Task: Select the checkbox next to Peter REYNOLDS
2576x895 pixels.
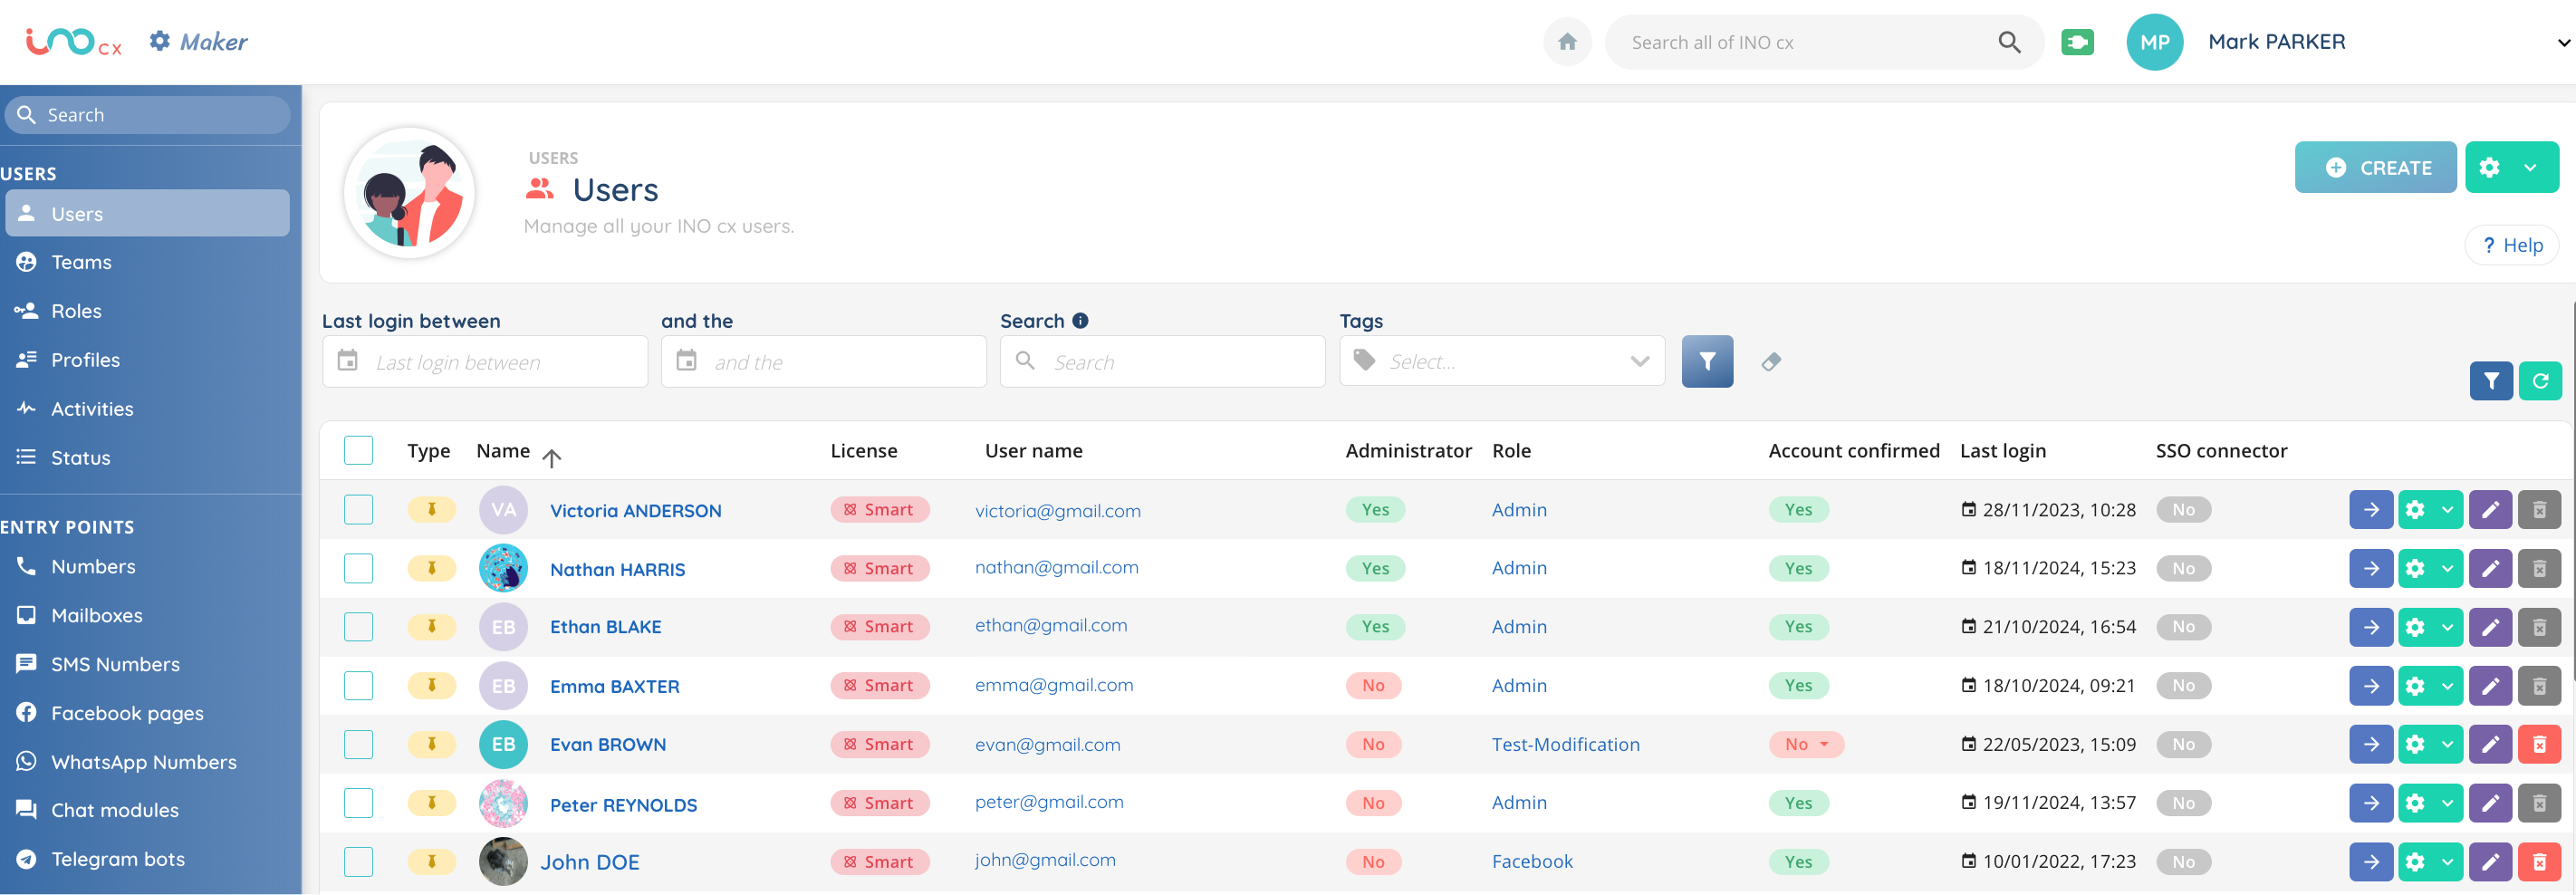Action: 358,803
